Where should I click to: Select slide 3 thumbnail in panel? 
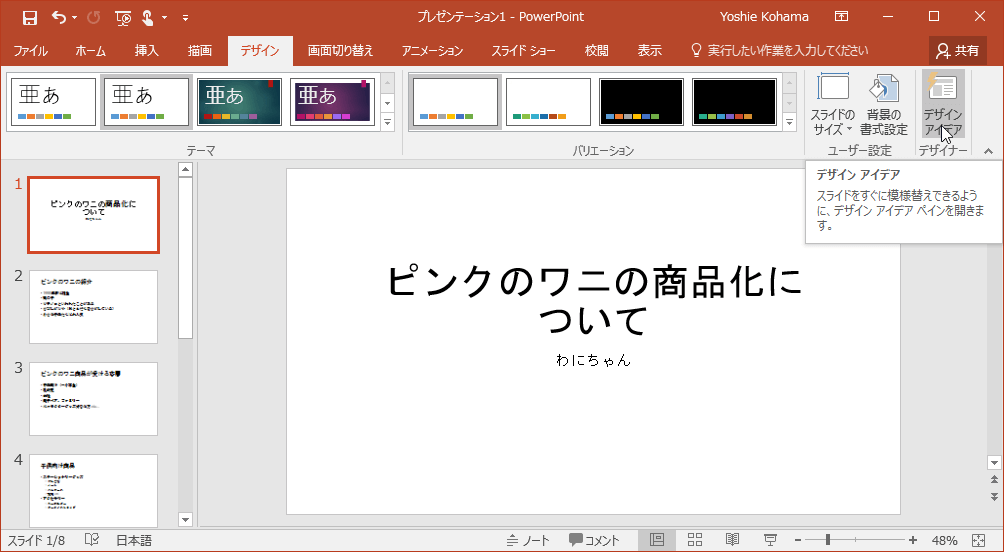tap(93, 398)
